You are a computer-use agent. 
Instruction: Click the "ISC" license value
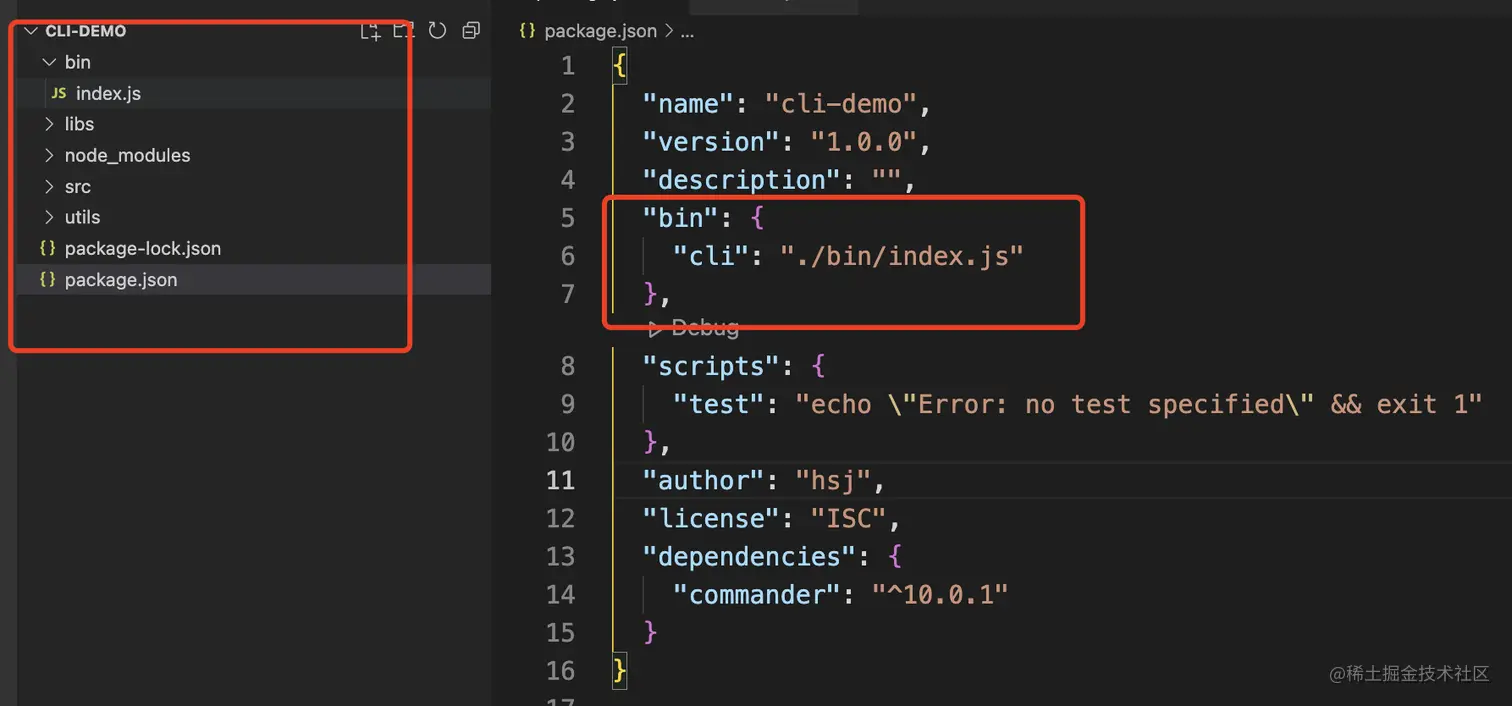pos(849,518)
